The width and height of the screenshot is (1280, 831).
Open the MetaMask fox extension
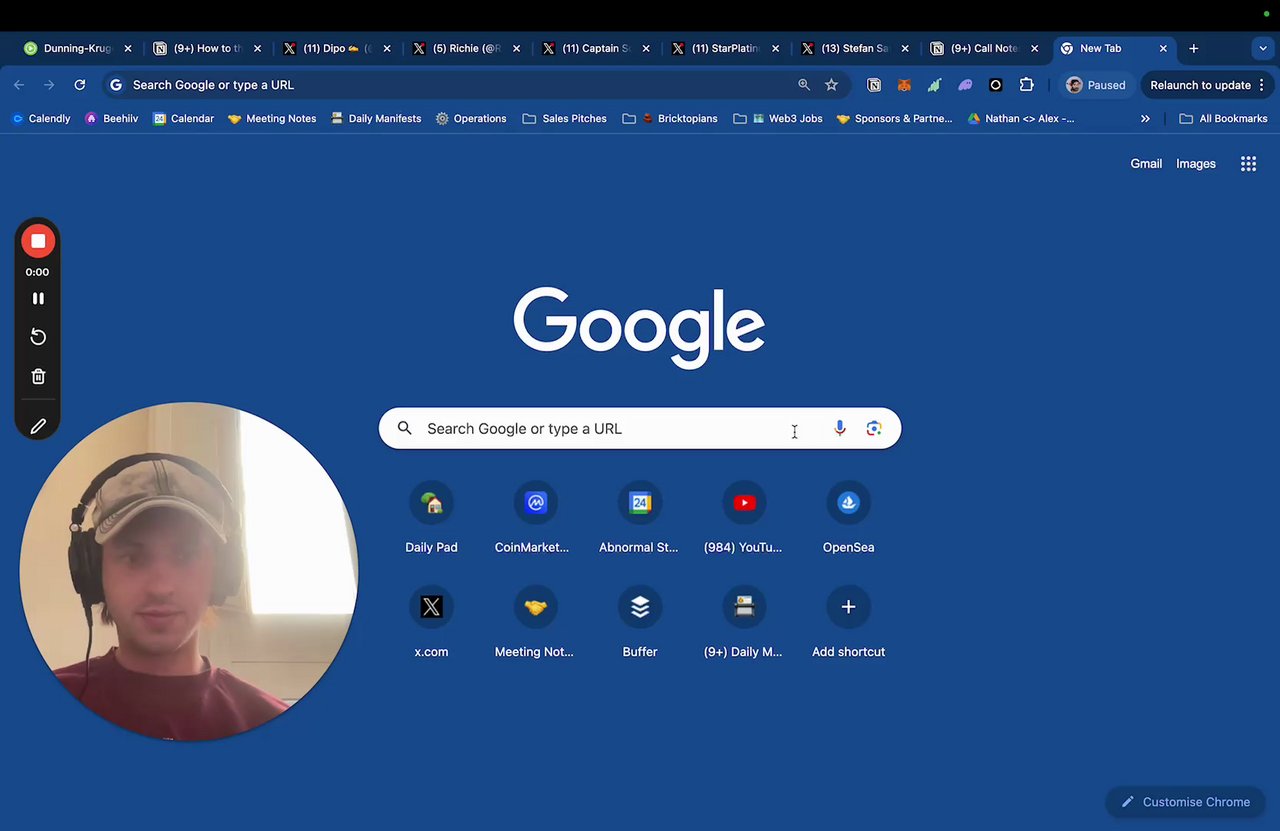tap(904, 85)
